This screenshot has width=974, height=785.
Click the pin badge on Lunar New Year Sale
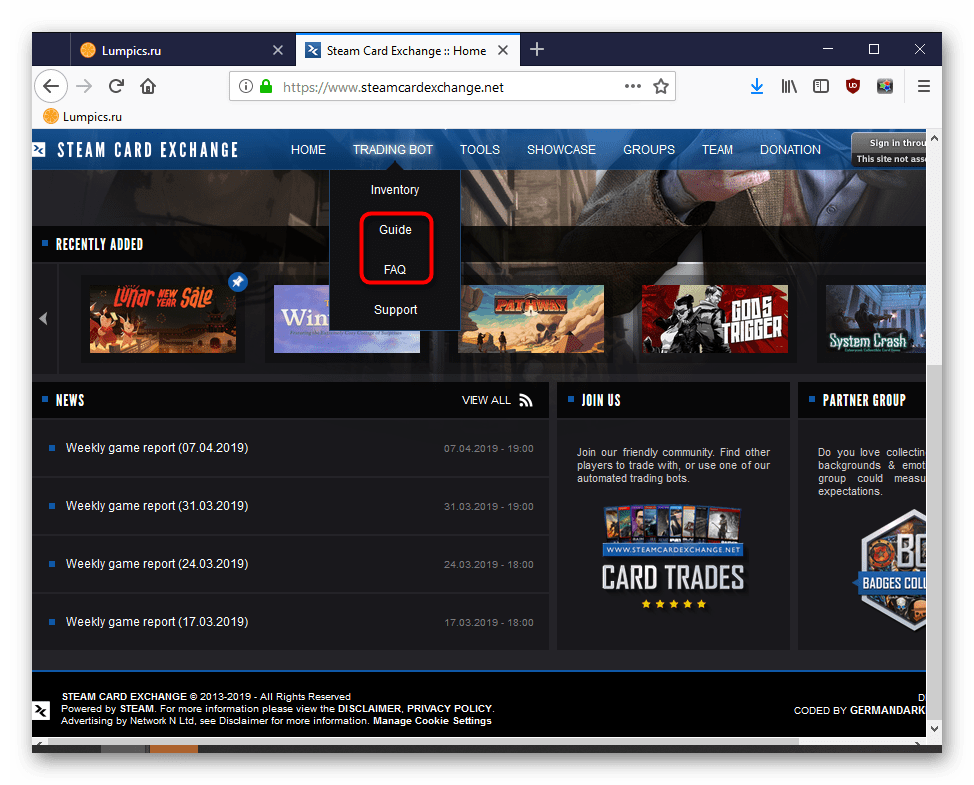pyautogui.click(x=238, y=282)
